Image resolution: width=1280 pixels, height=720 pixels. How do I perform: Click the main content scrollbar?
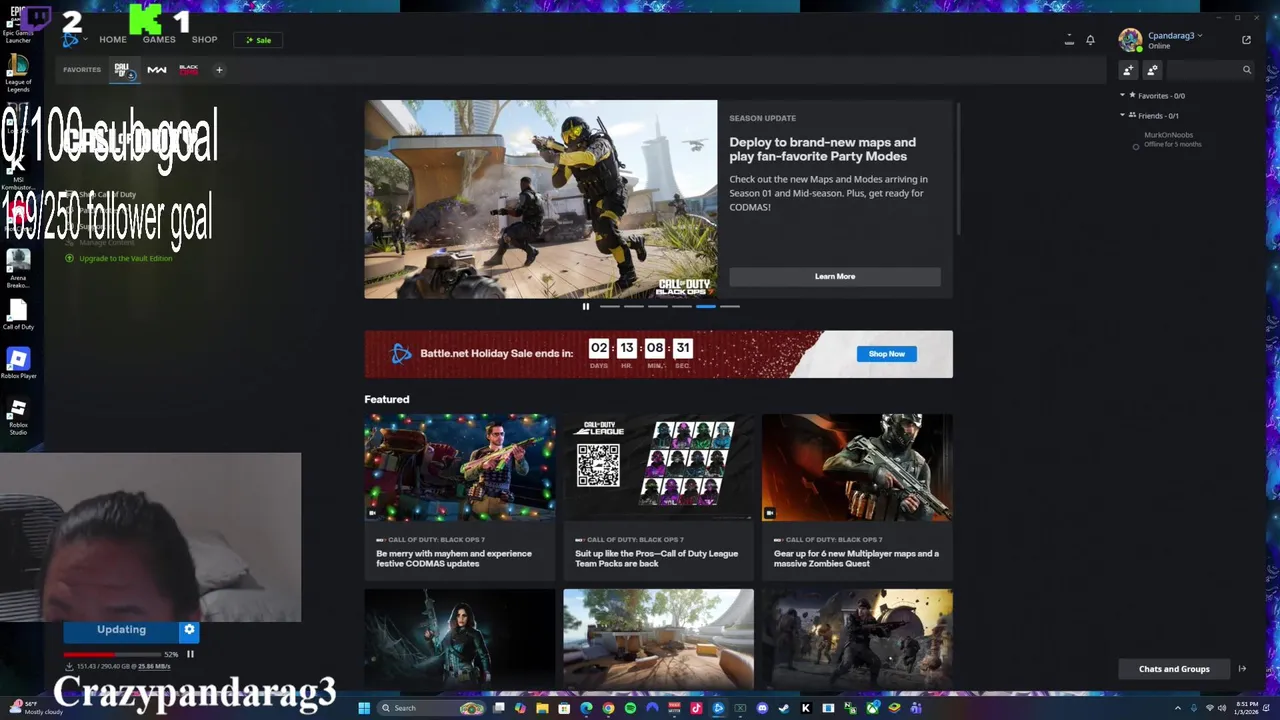coord(958,170)
